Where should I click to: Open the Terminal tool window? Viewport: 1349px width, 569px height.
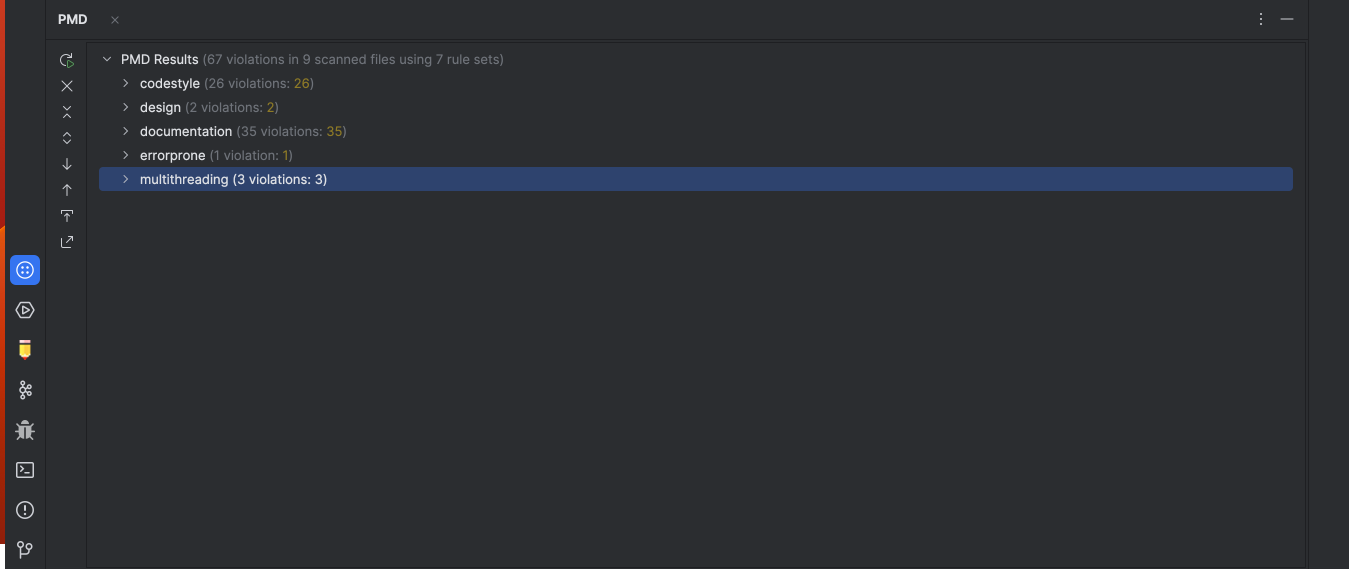pyautogui.click(x=25, y=470)
